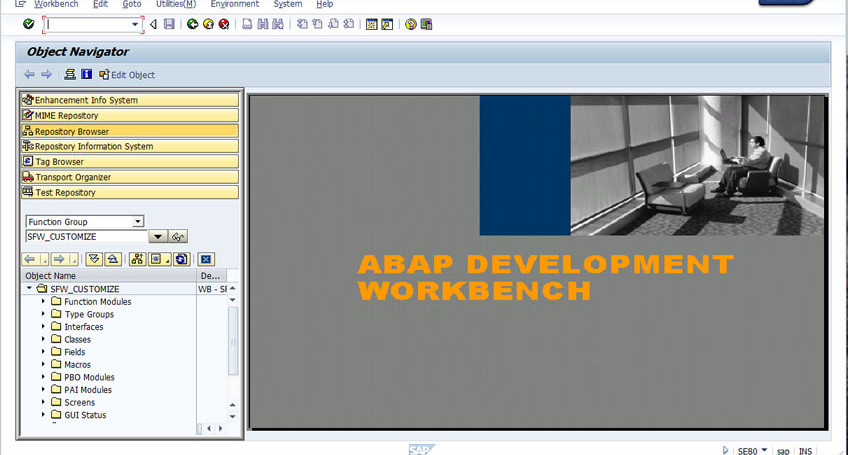Open the Goto menu
The height and width of the screenshot is (455, 848).
[131, 4]
